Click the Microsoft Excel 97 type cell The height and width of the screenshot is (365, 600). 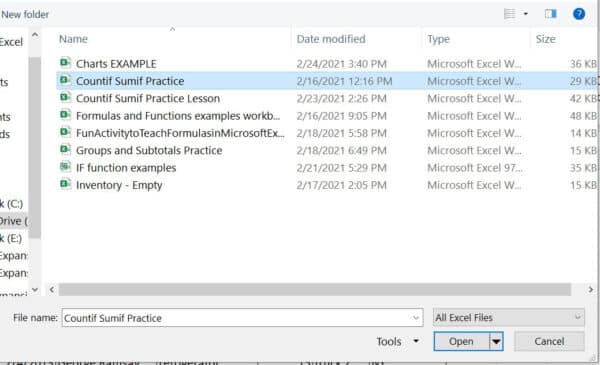tap(475, 168)
